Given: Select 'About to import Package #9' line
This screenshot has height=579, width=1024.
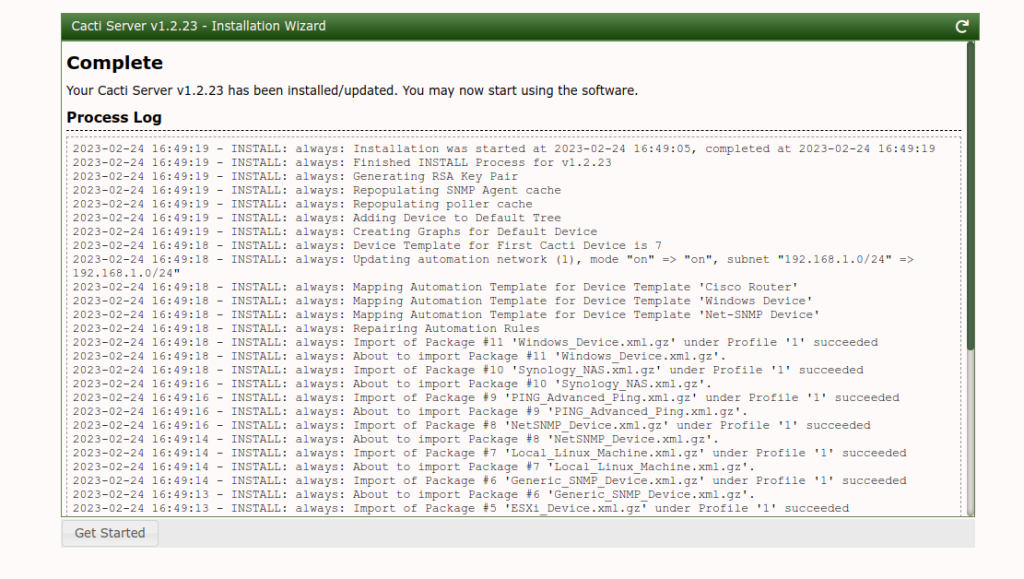Looking at the screenshot, I should (410, 411).
